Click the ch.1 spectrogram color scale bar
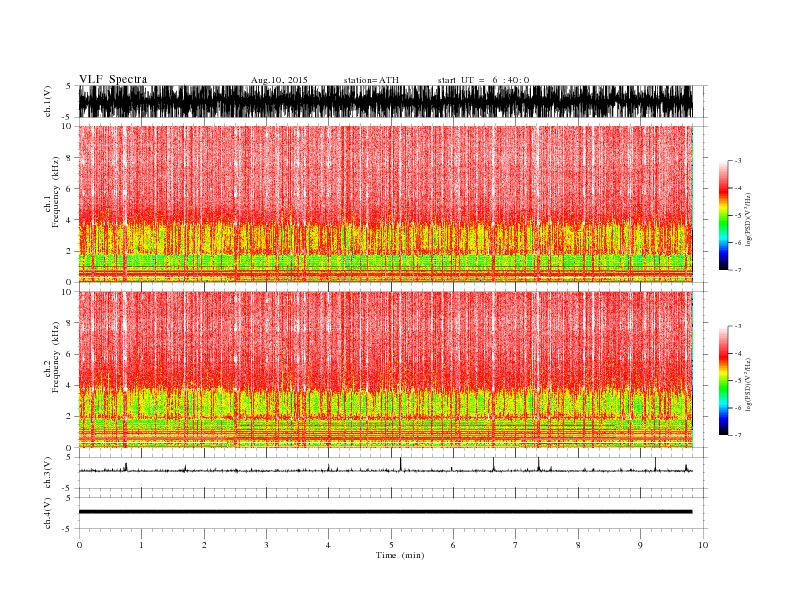792x612 pixels. click(724, 216)
